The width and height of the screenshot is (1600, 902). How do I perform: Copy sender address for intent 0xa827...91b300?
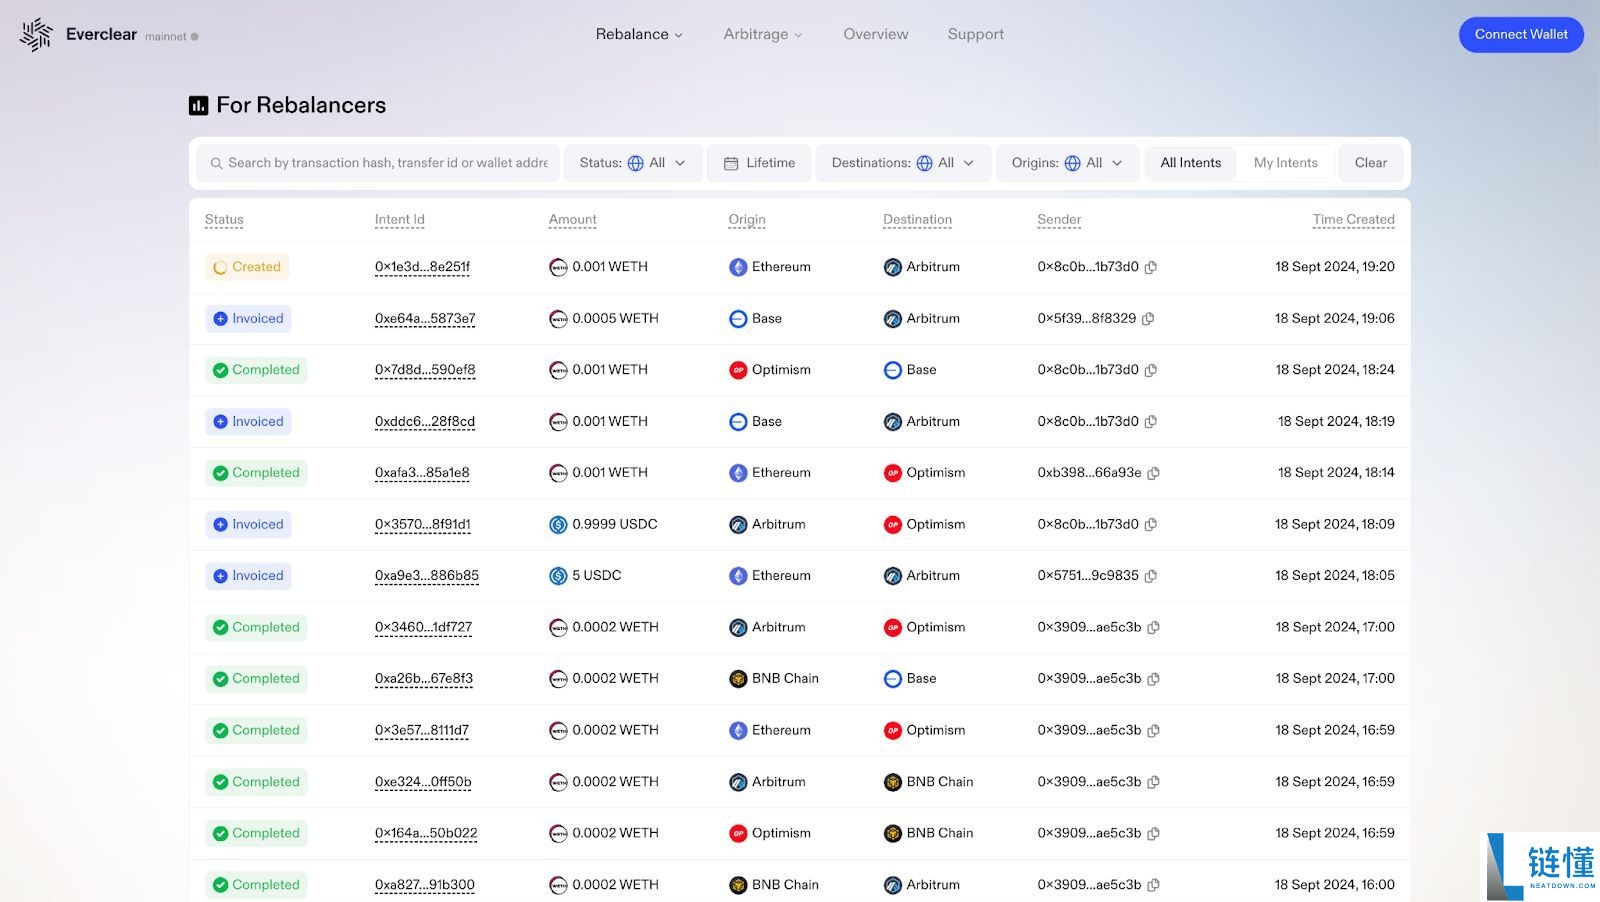click(1154, 885)
